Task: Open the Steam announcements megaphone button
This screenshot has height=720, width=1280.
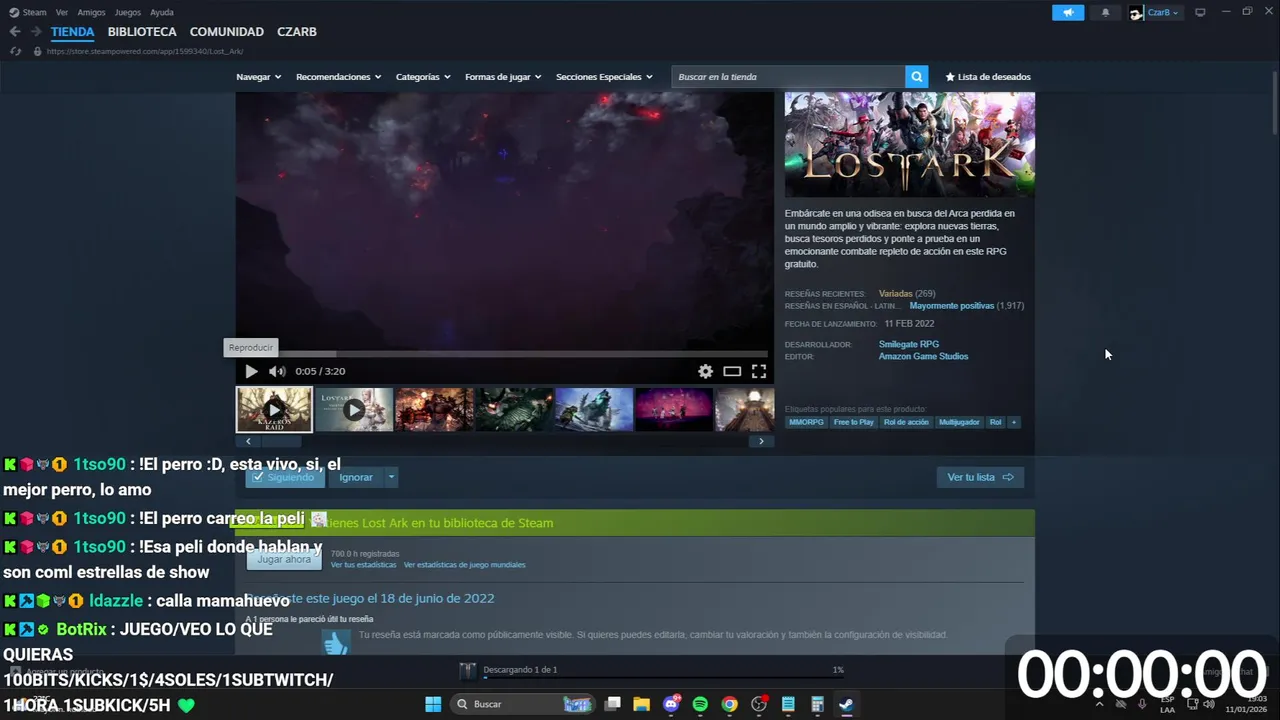Action: coord(1068,12)
